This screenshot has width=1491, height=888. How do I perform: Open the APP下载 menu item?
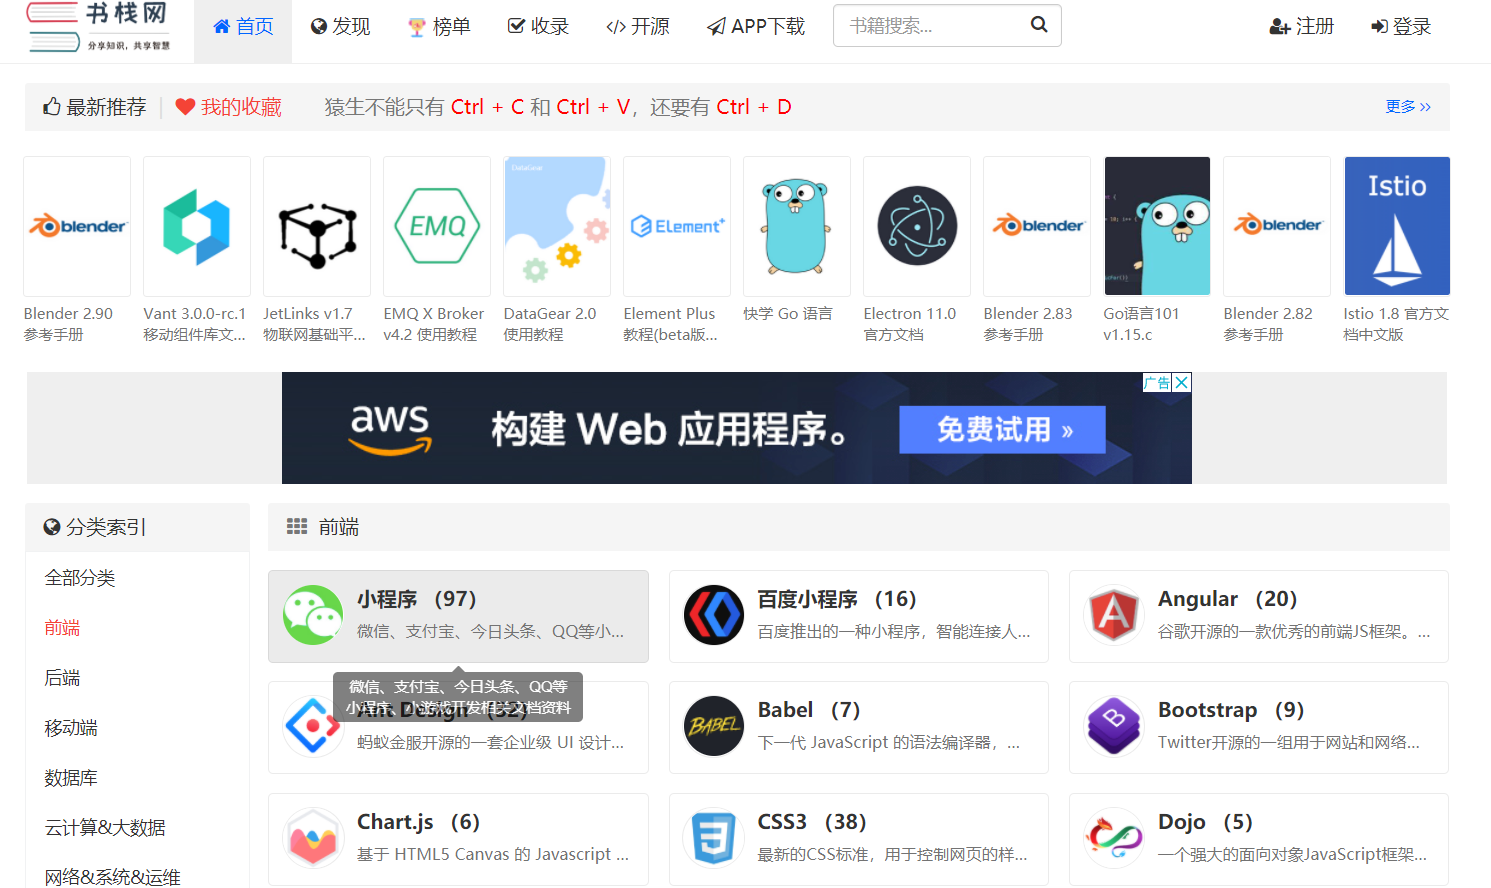pyautogui.click(x=756, y=27)
